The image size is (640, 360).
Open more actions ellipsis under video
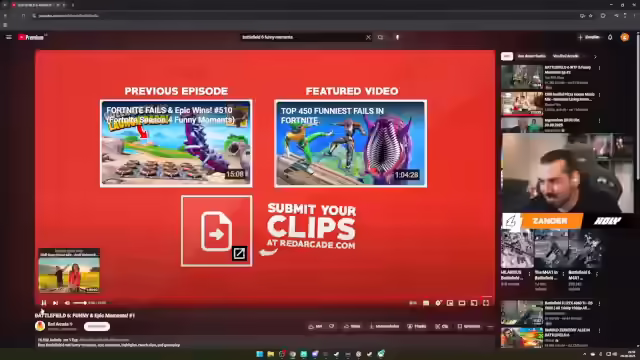(x=490, y=326)
